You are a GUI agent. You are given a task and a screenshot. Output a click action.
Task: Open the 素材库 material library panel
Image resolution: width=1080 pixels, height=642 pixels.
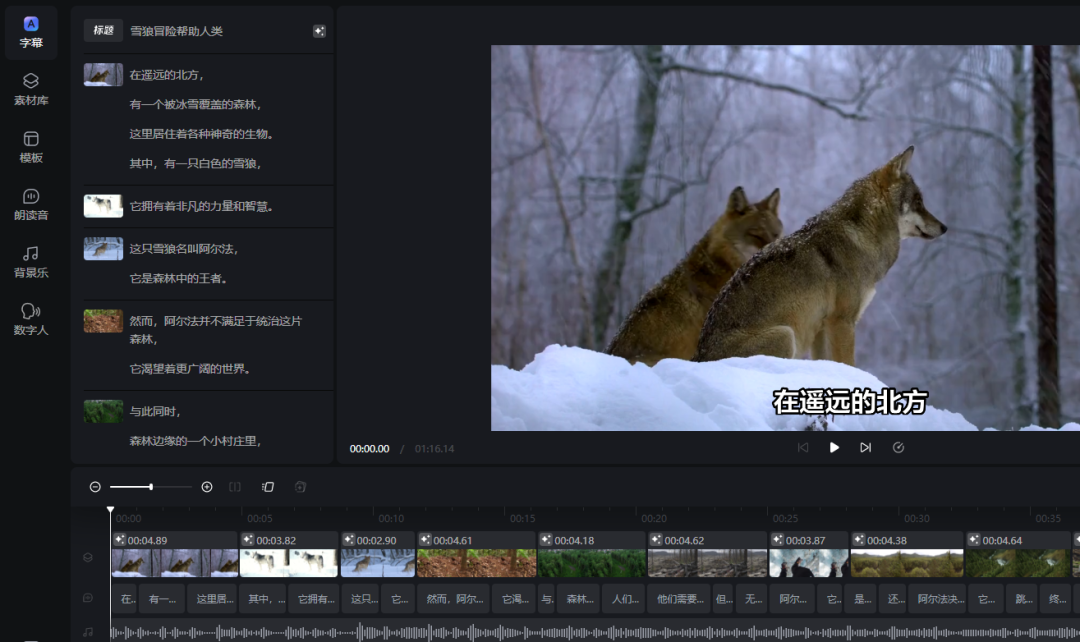tap(31, 89)
